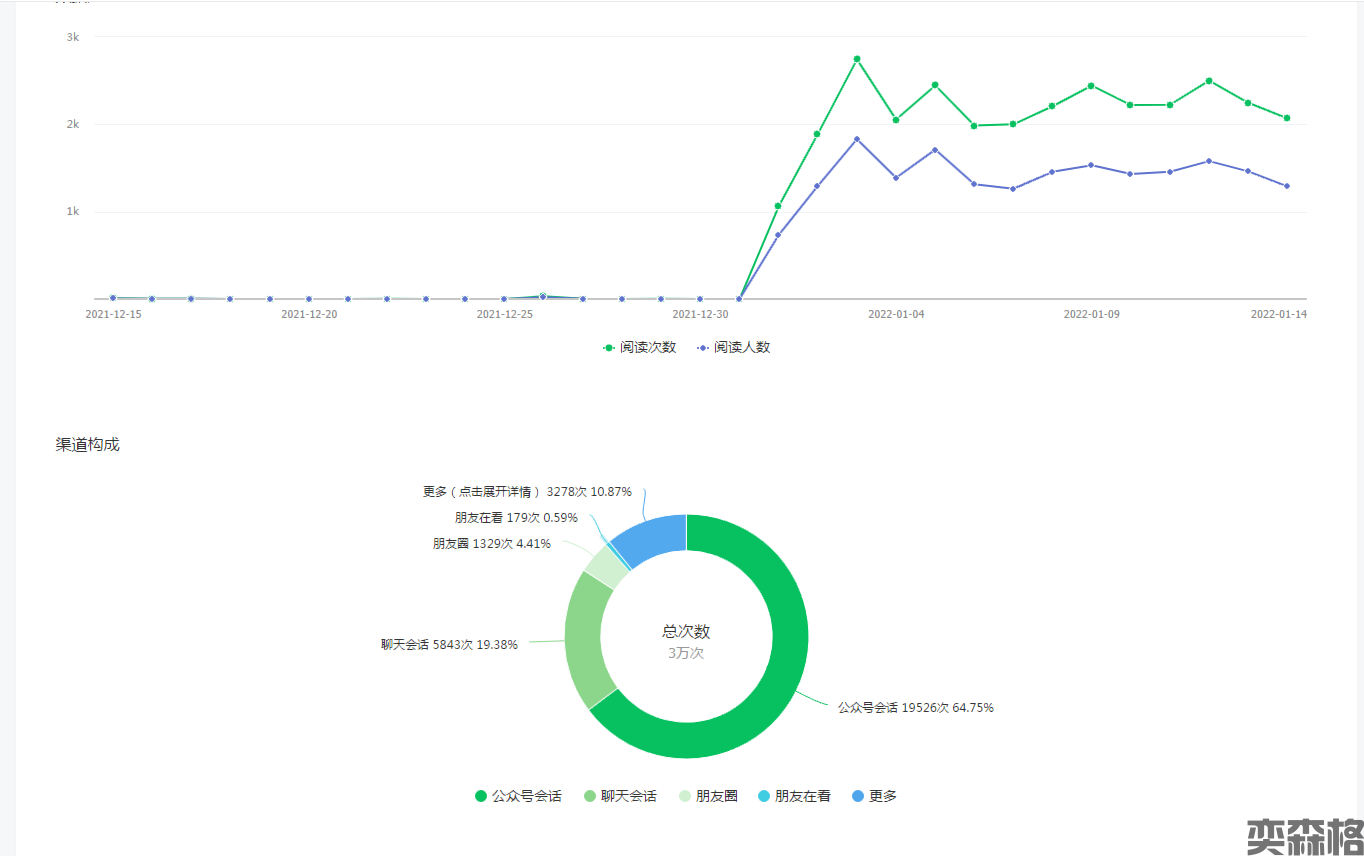Click 更多 legend marker below donut
Image resolution: width=1364 pixels, height=856 pixels.
click(857, 796)
